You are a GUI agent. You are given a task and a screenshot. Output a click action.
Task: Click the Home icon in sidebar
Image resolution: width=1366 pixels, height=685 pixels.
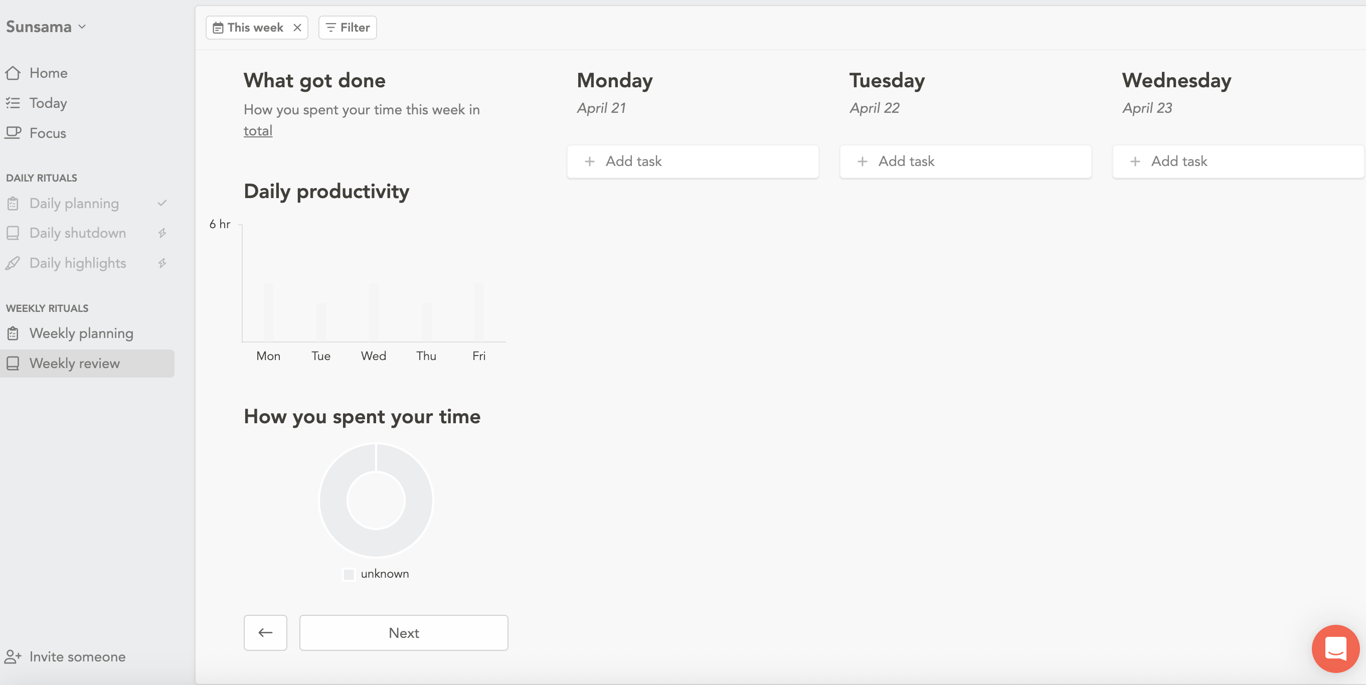coord(13,73)
